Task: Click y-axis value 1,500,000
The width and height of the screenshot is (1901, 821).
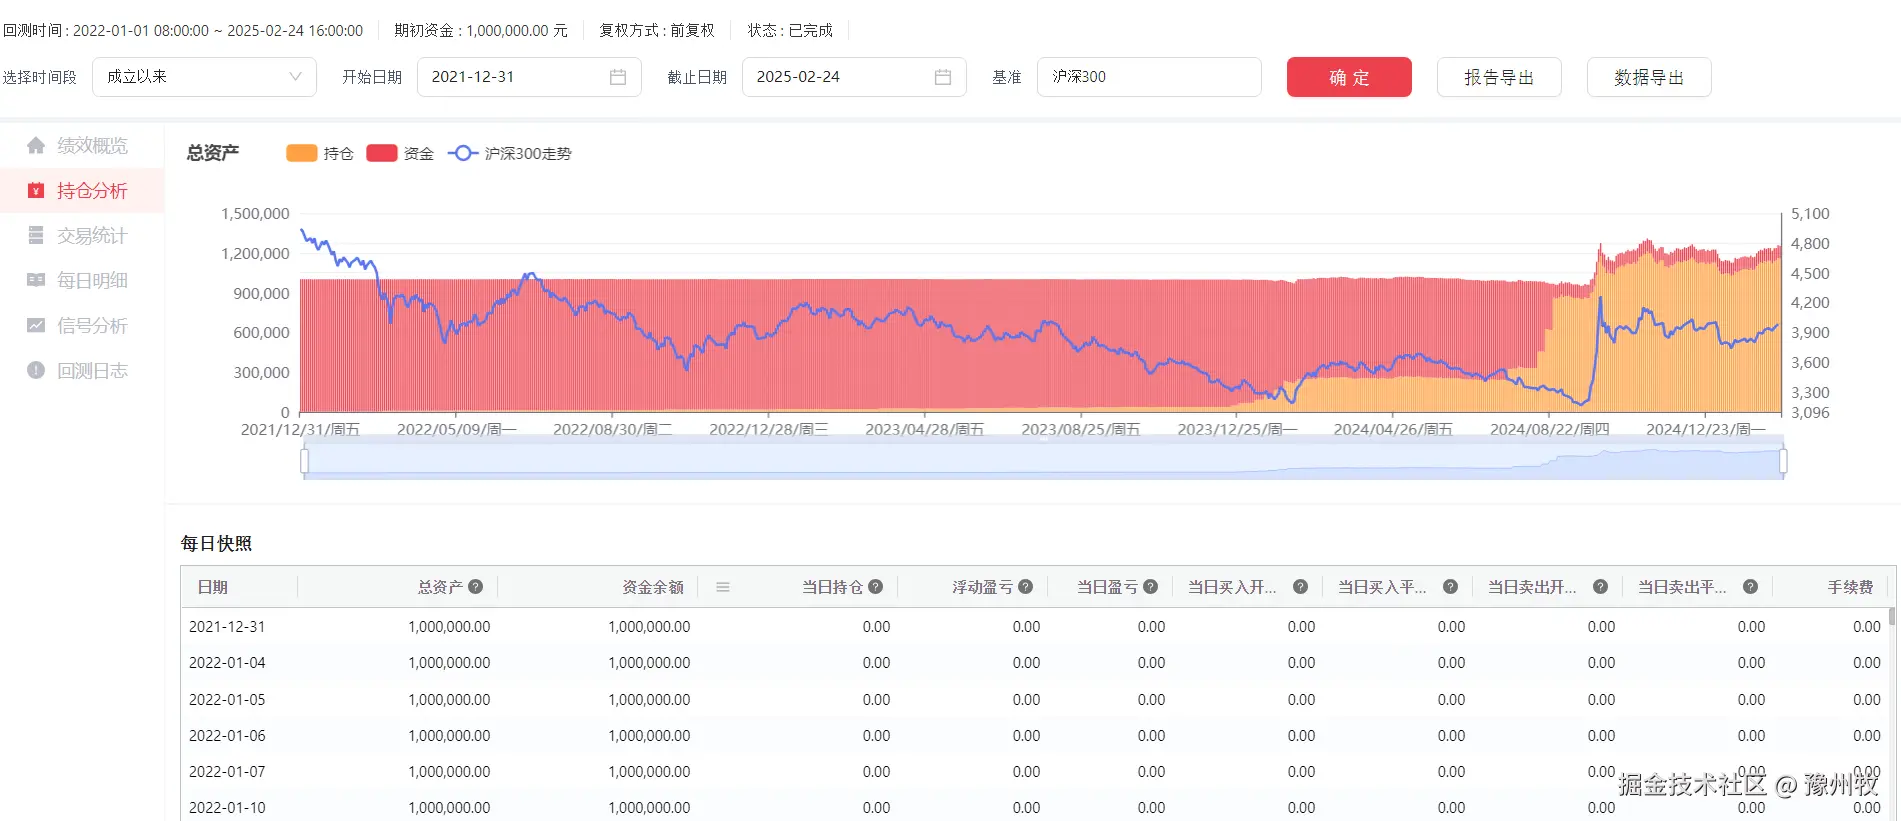Action: point(255,214)
